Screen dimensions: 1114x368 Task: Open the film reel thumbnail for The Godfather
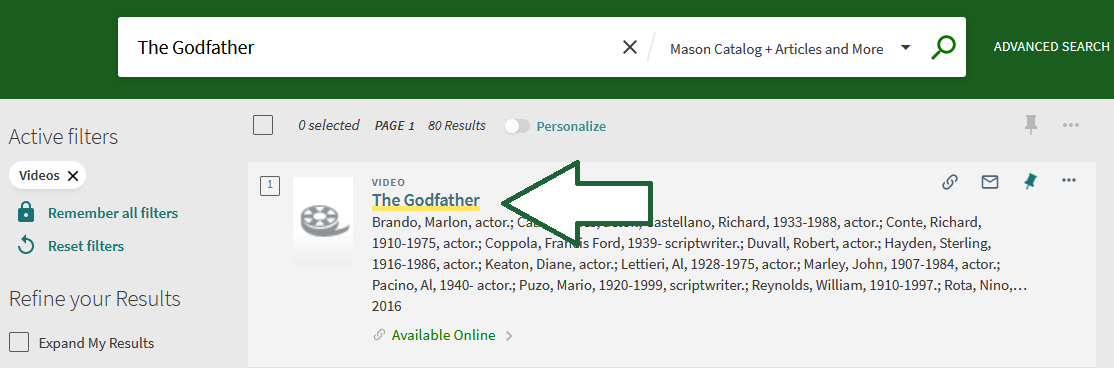[x=323, y=221]
